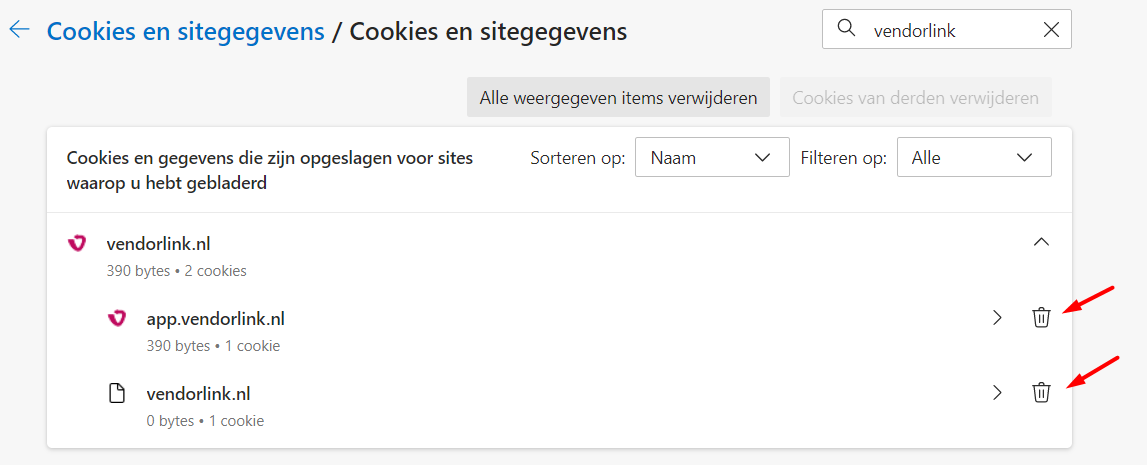The height and width of the screenshot is (465, 1147).
Task: Click the magnifying glass search icon
Action: click(x=846, y=29)
